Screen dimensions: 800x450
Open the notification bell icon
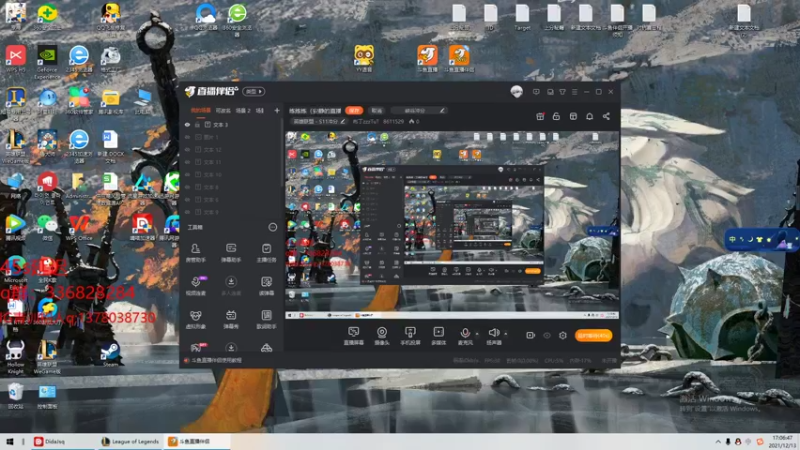589,116
